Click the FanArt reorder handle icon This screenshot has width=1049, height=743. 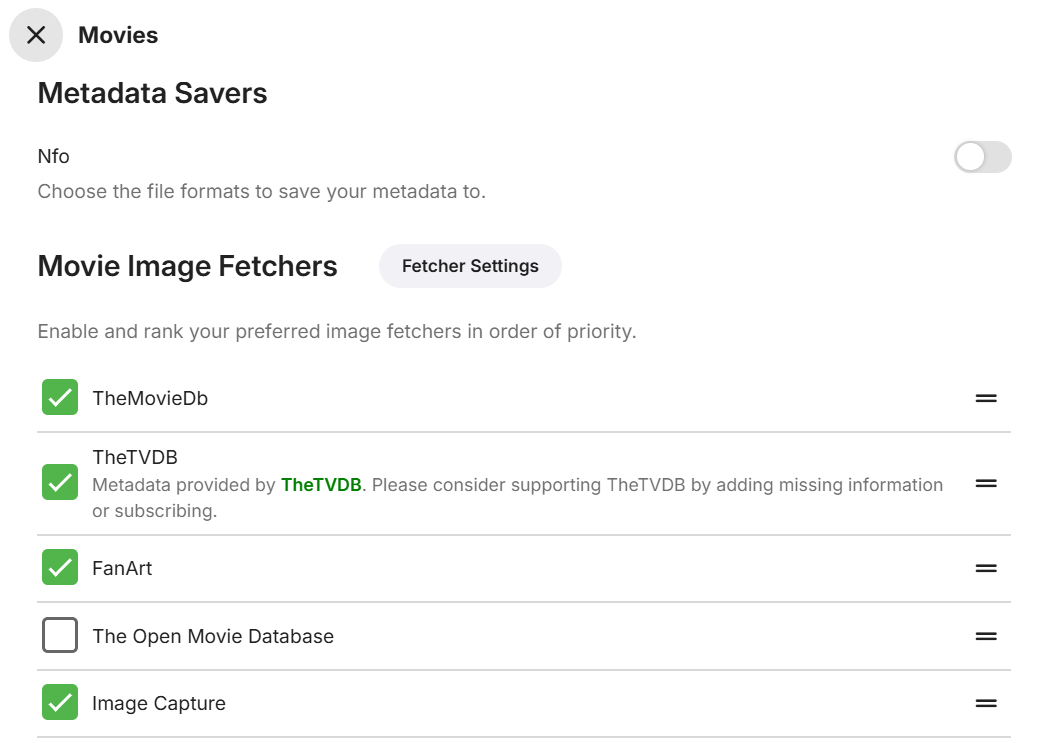[986, 568]
